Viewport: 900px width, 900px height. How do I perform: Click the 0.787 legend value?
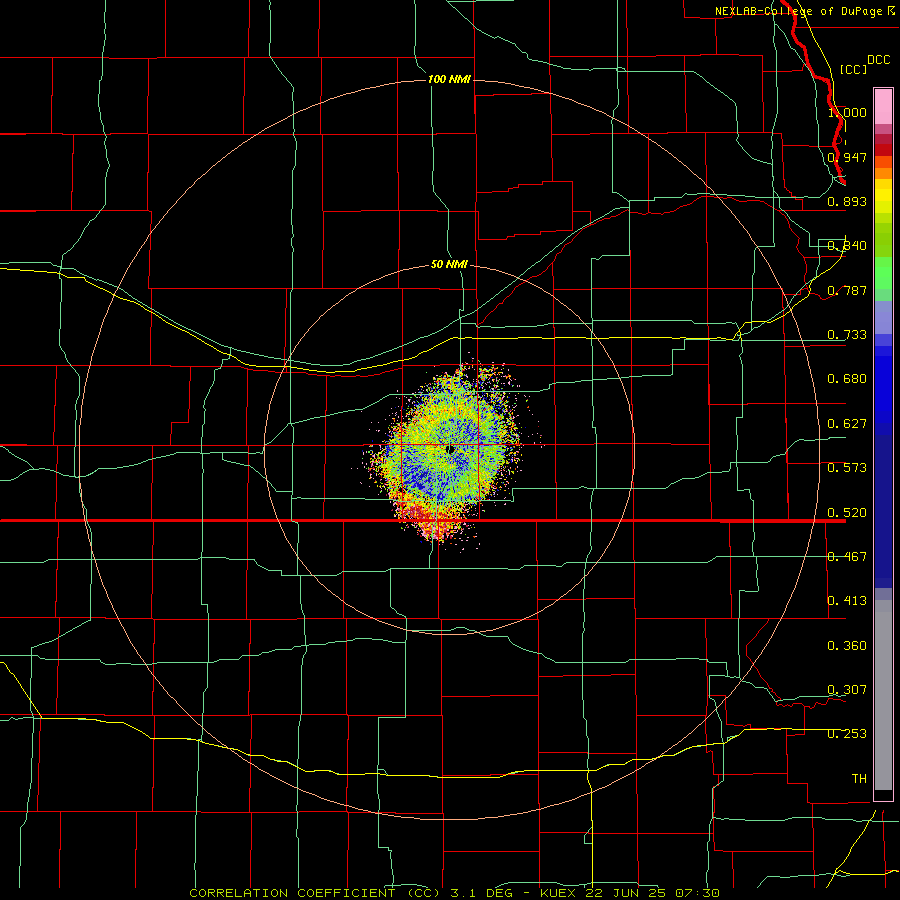click(847, 290)
